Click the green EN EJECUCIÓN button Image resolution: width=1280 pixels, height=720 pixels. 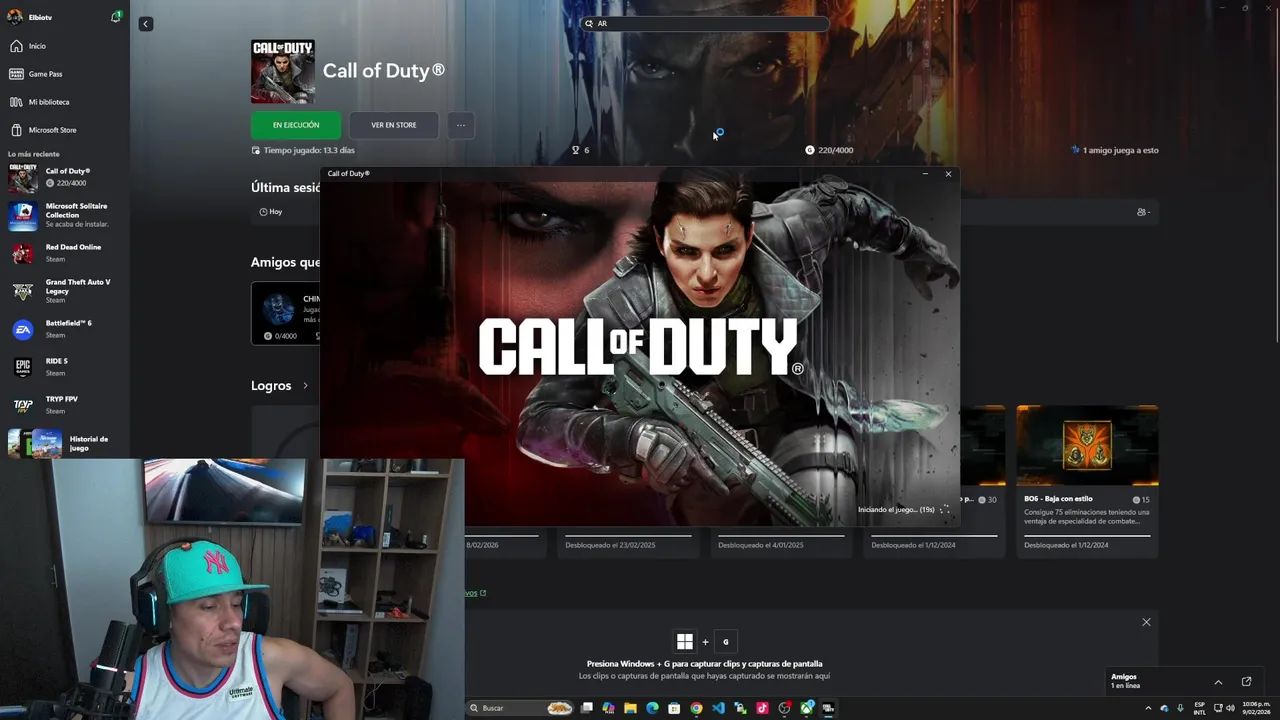[296, 125]
